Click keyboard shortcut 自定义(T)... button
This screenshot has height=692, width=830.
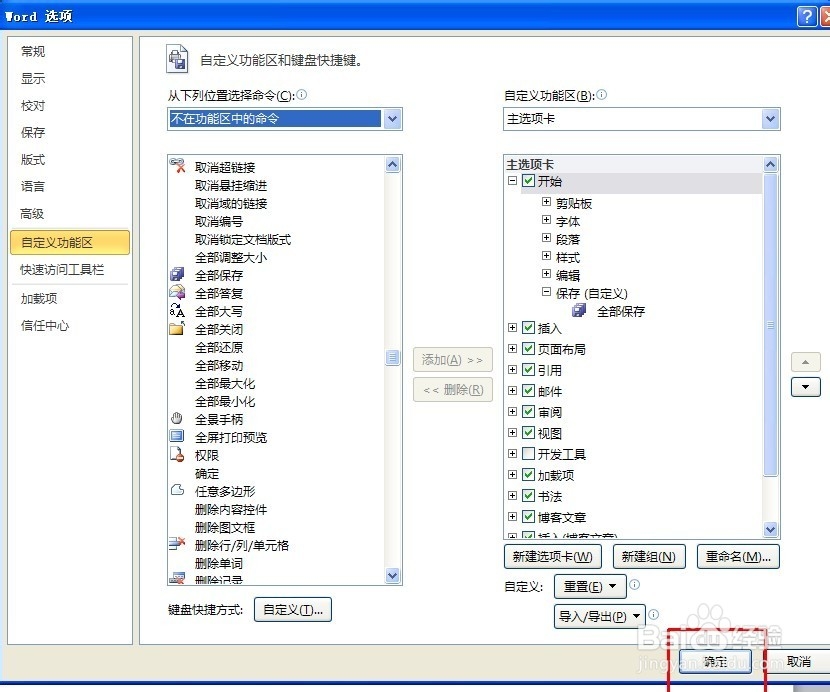click(293, 609)
